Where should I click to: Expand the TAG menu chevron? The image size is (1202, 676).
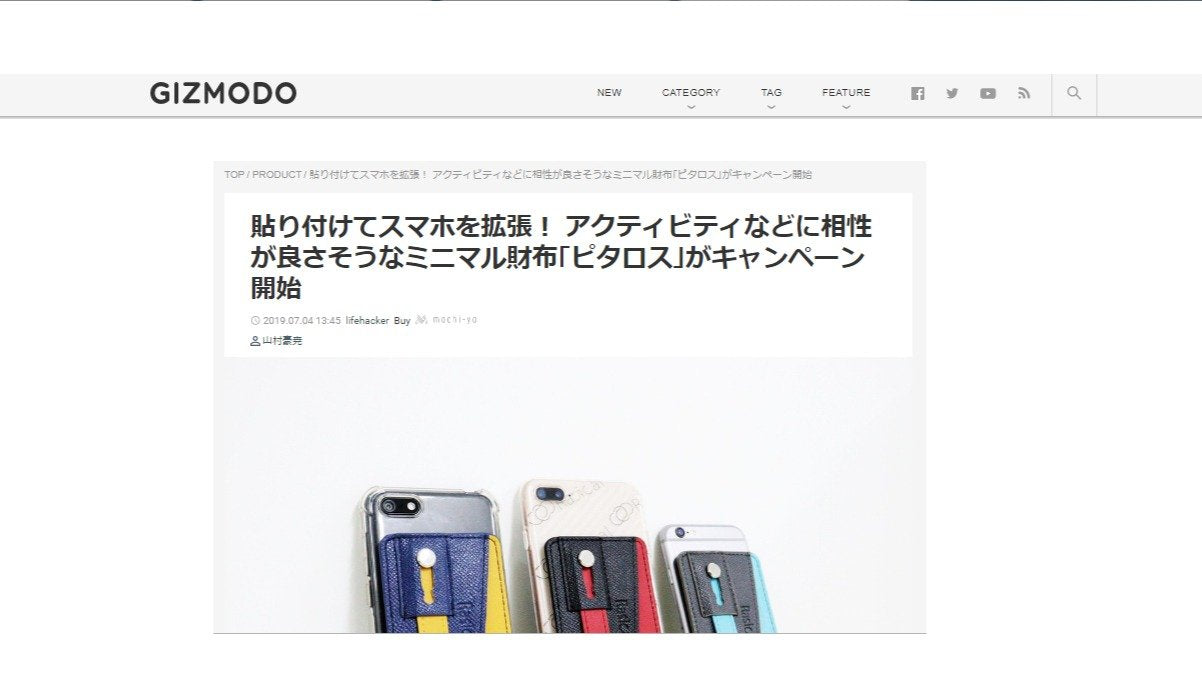click(771, 106)
